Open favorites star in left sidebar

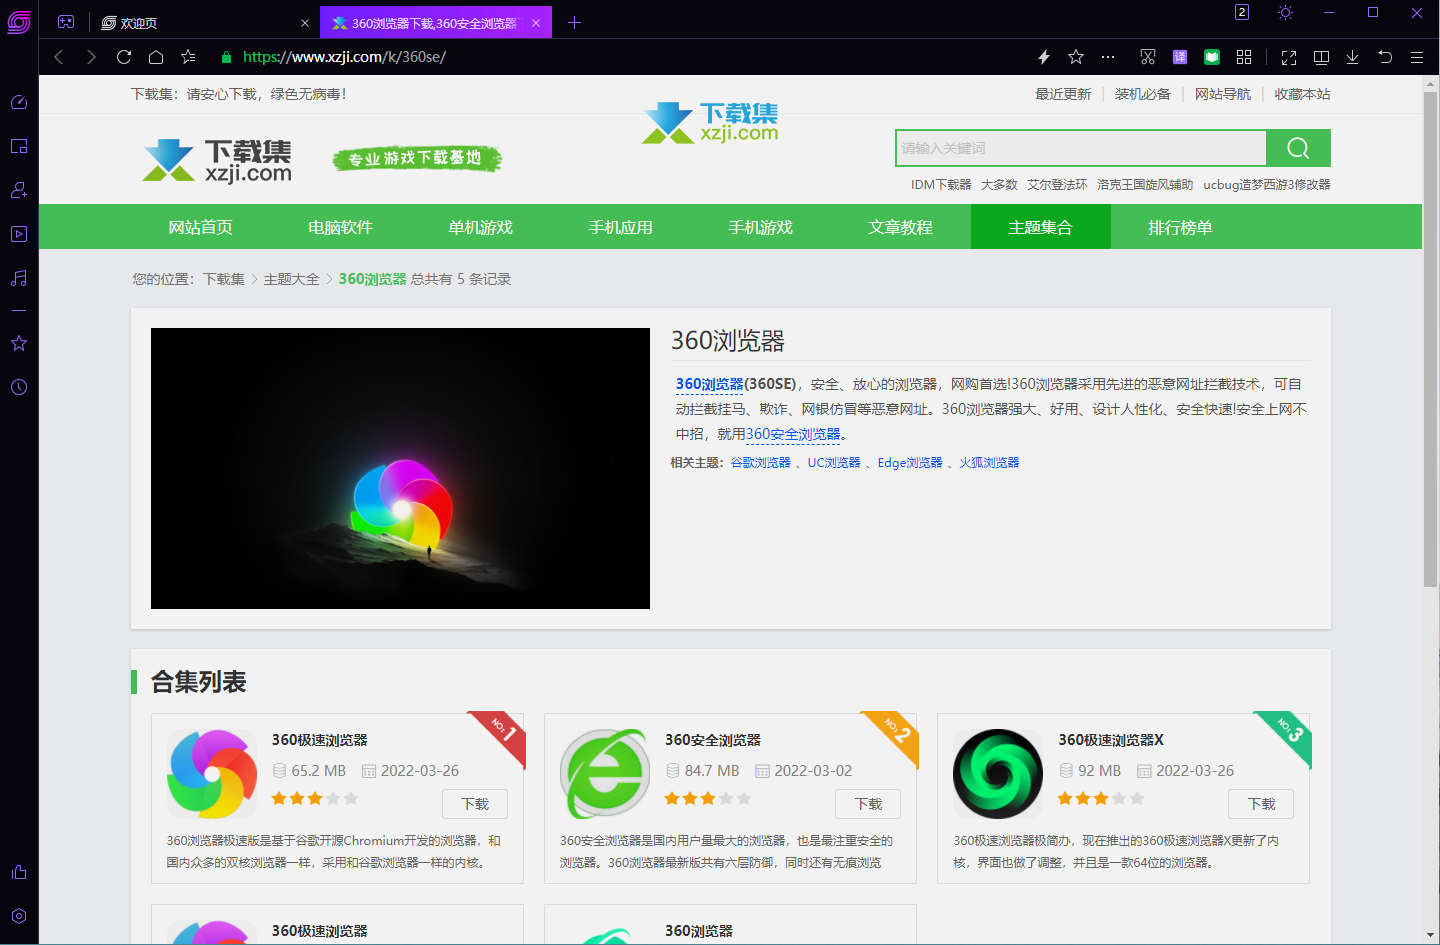[x=19, y=343]
